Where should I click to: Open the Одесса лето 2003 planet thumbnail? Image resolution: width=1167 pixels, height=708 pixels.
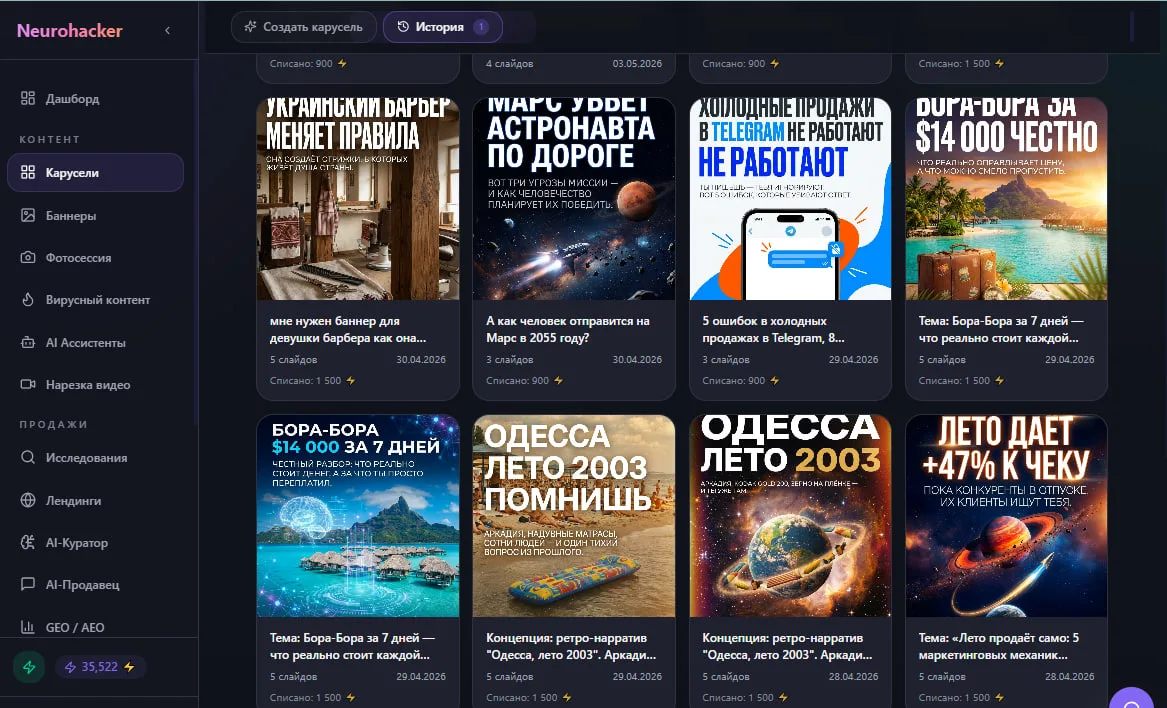click(x=790, y=516)
